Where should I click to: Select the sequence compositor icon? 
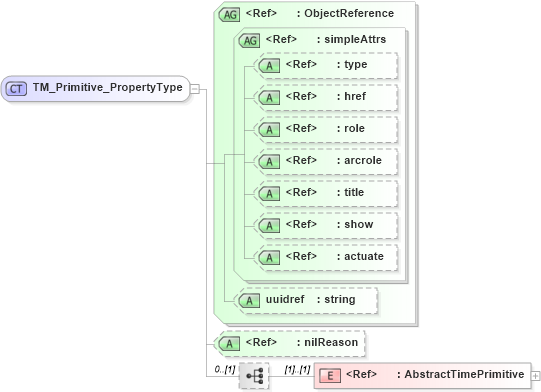pyautogui.click(x=254, y=376)
